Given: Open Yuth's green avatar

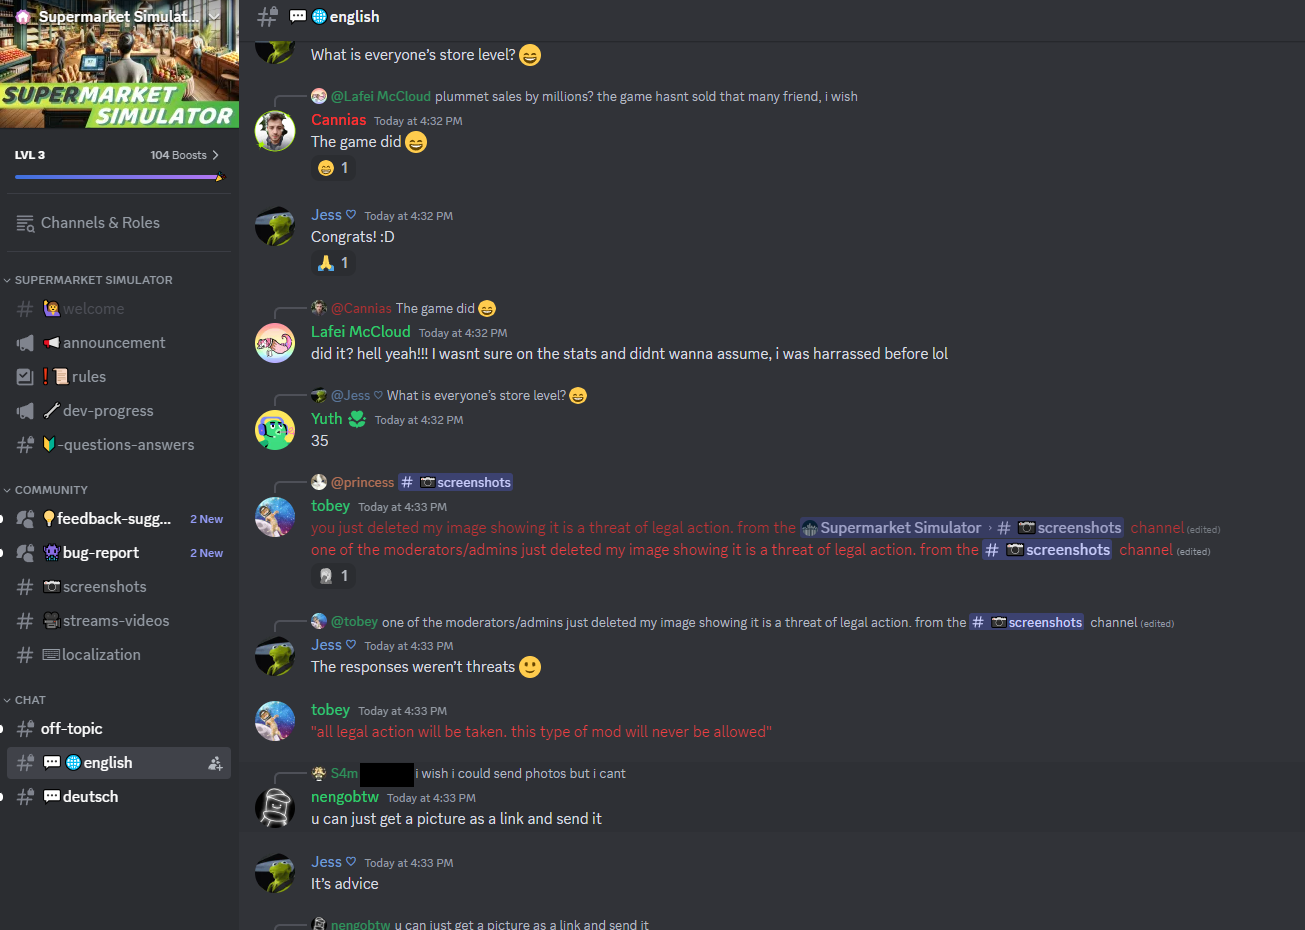Looking at the screenshot, I should click(274, 430).
